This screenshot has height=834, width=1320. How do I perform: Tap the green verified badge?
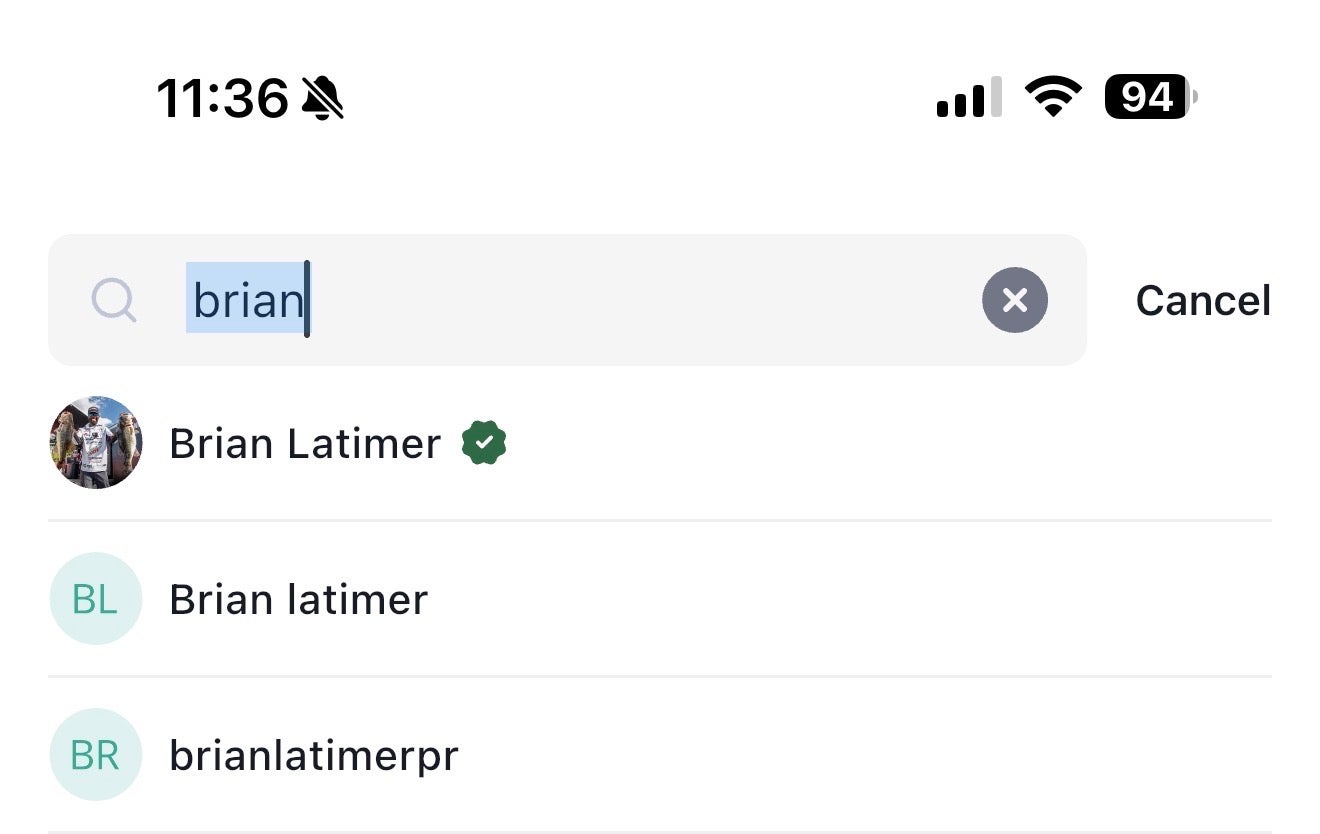(x=484, y=443)
